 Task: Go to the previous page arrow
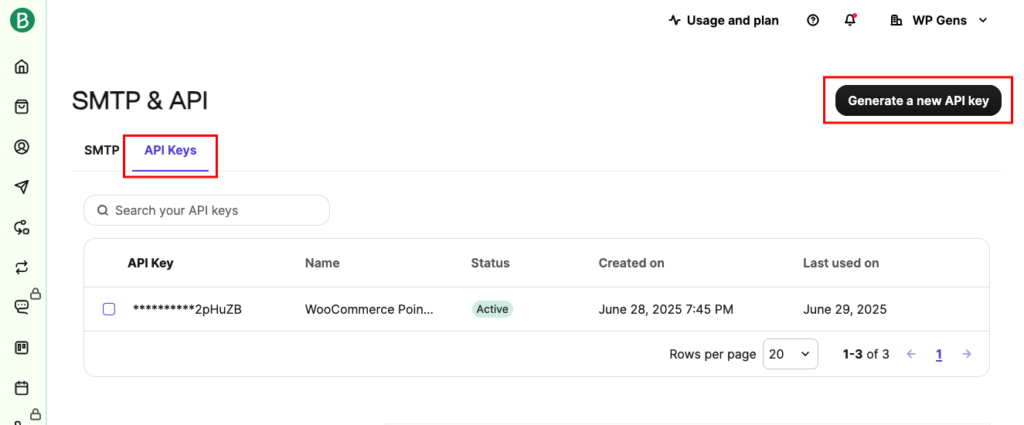911,354
